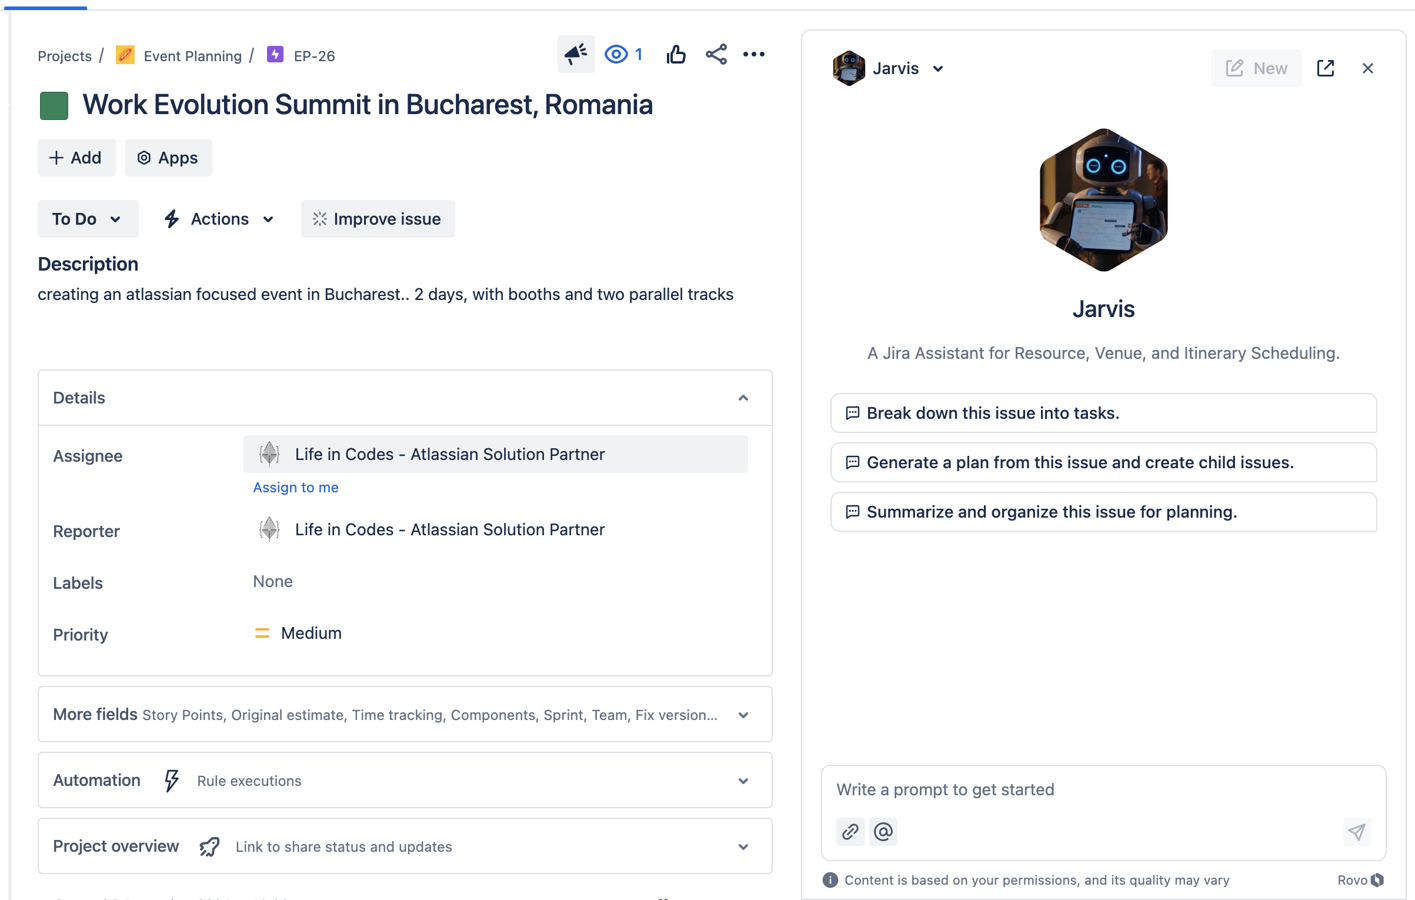This screenshot has width=1415, height=900.
Task: Open the share issue icon
Action: tap(715, 54)
